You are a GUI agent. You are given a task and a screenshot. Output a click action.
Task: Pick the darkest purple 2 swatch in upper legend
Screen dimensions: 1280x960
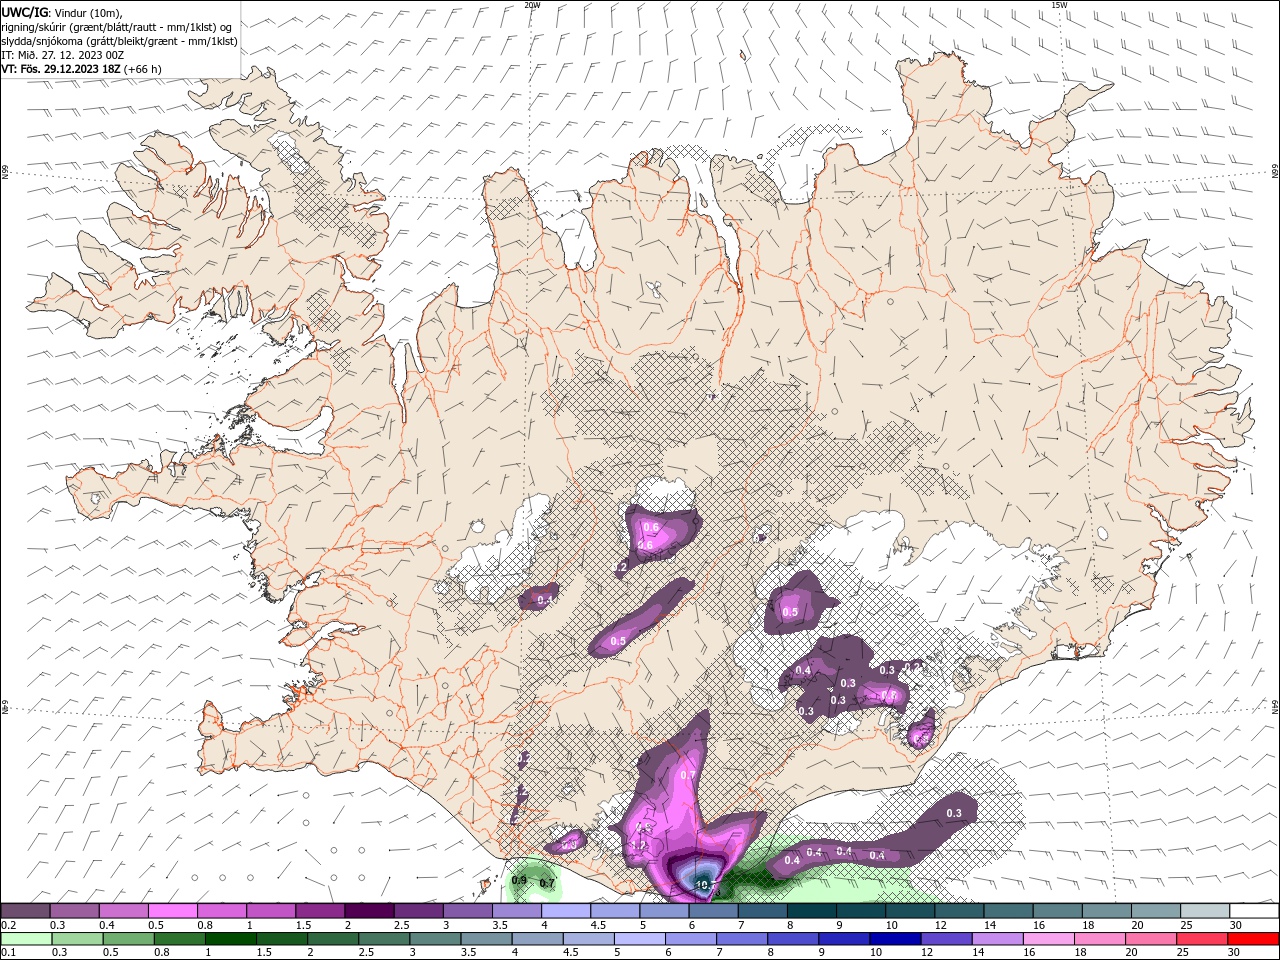[x=369, y=911]
